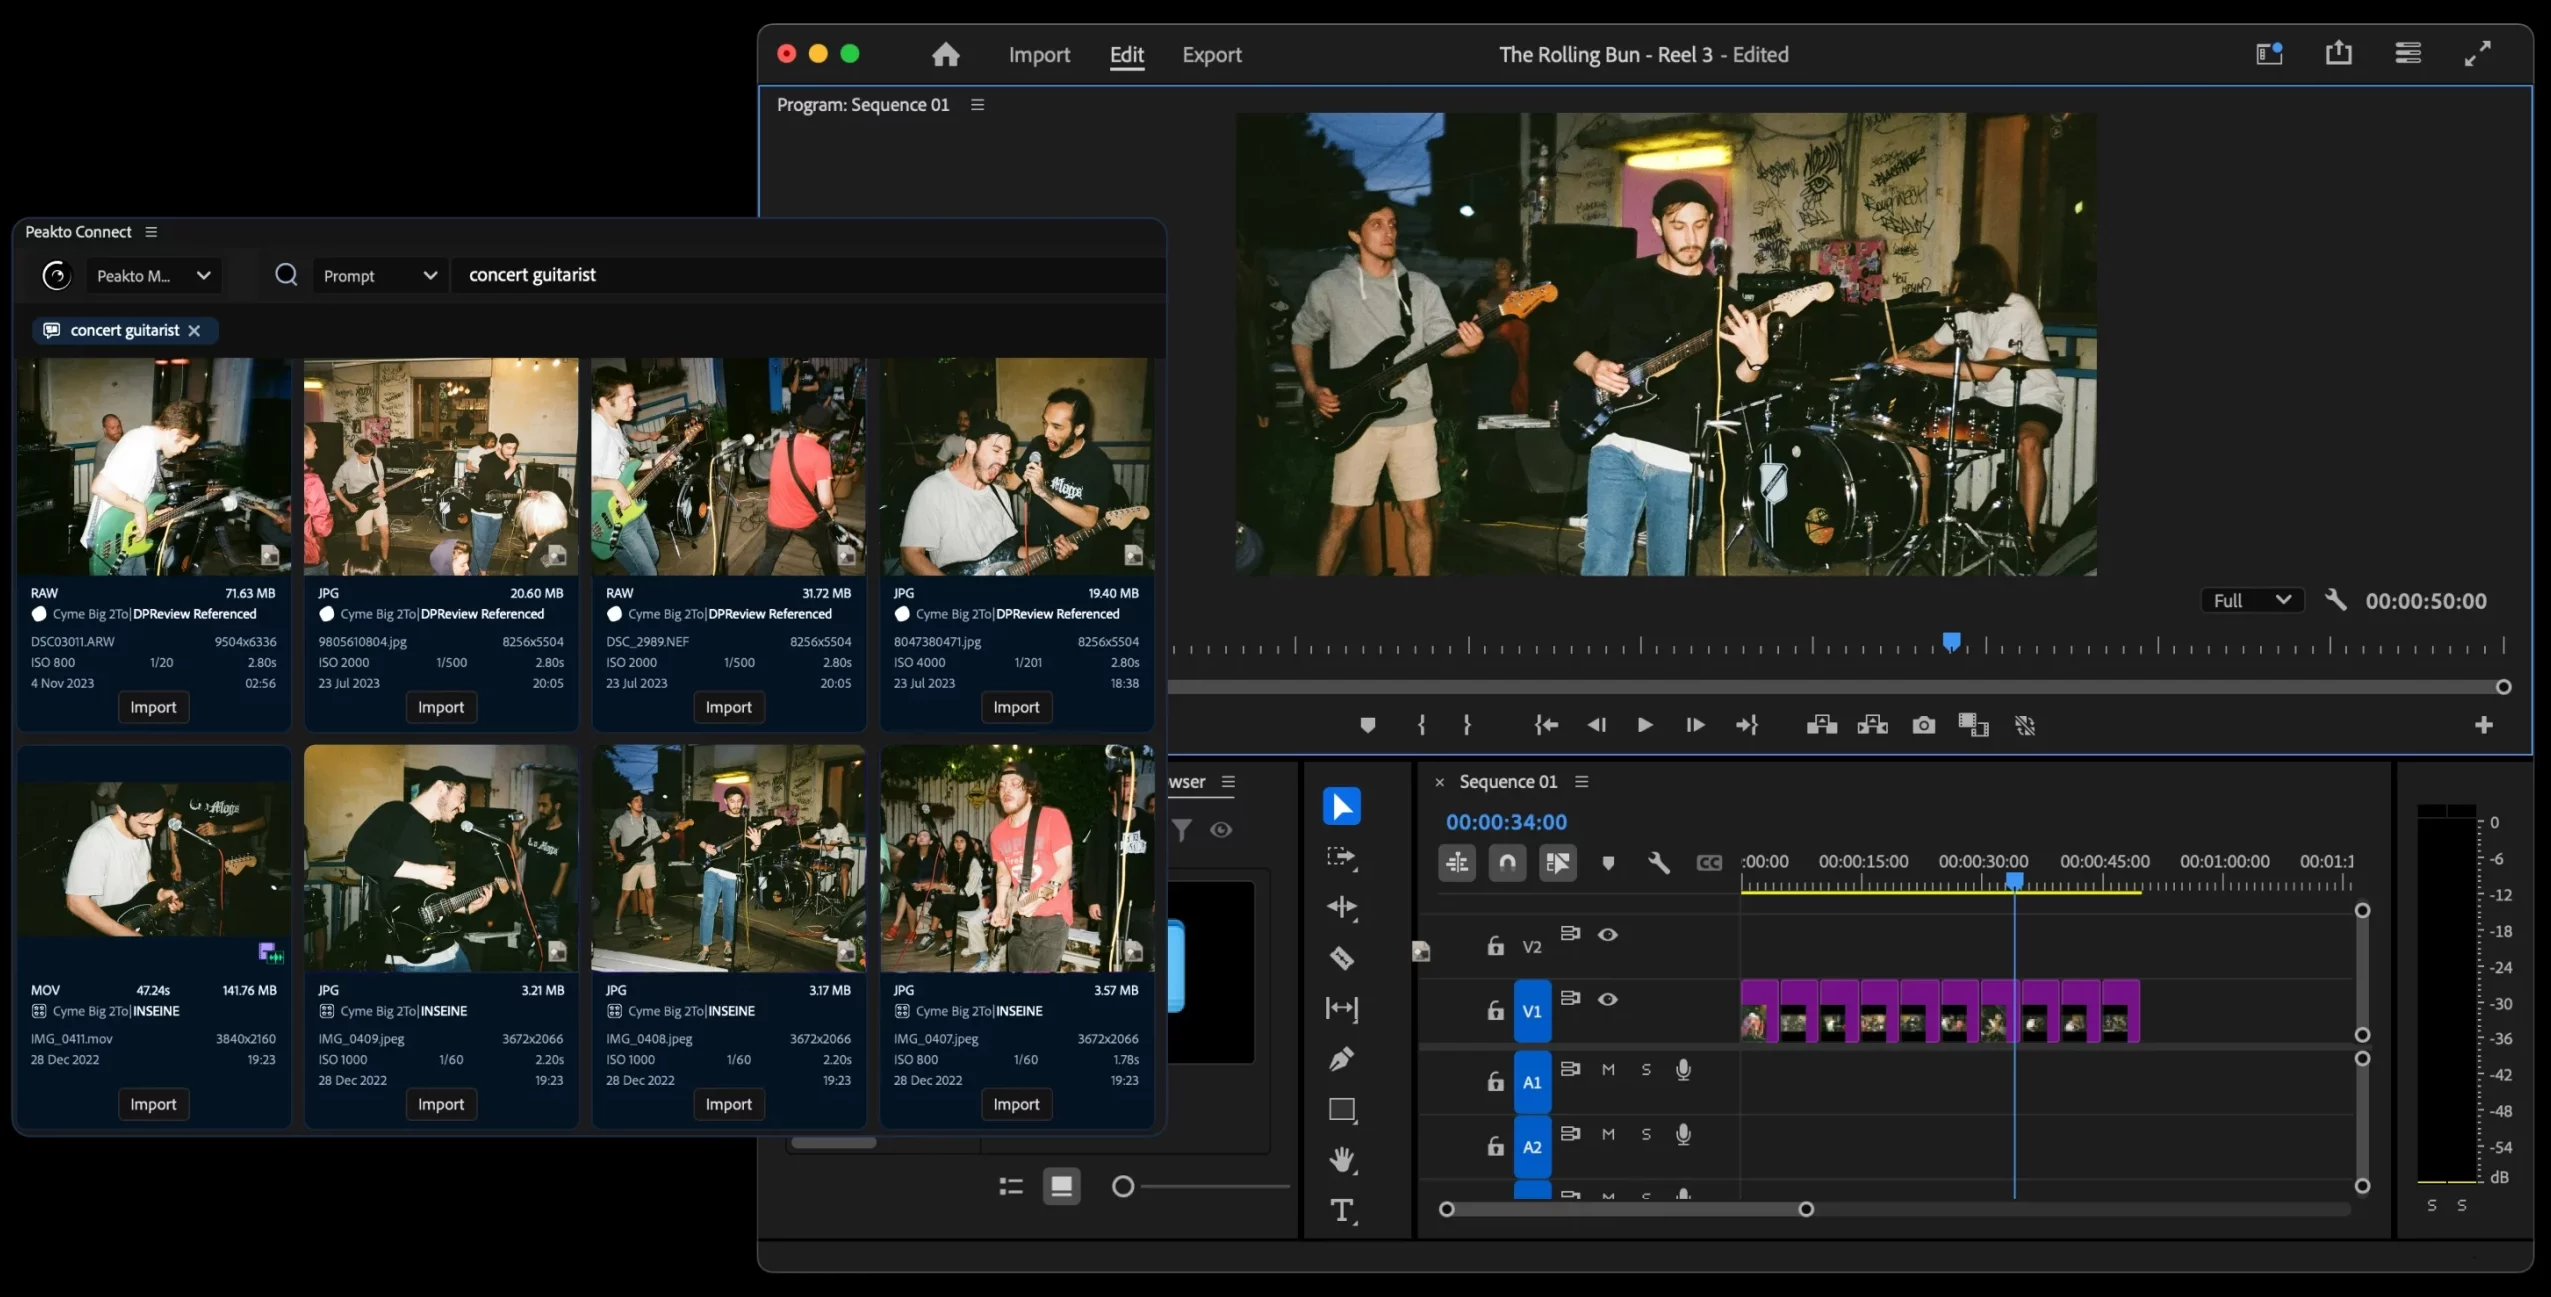Screen dimensions: 2551x1297
Task: Select the Ripple Edit tool
Action: 1341,907
